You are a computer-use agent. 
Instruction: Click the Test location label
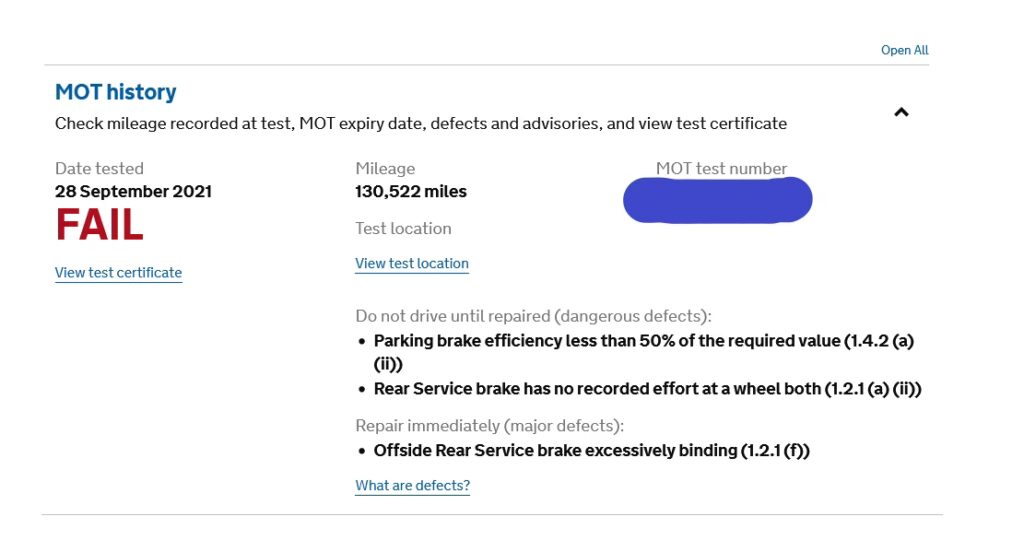coord(403,229)
